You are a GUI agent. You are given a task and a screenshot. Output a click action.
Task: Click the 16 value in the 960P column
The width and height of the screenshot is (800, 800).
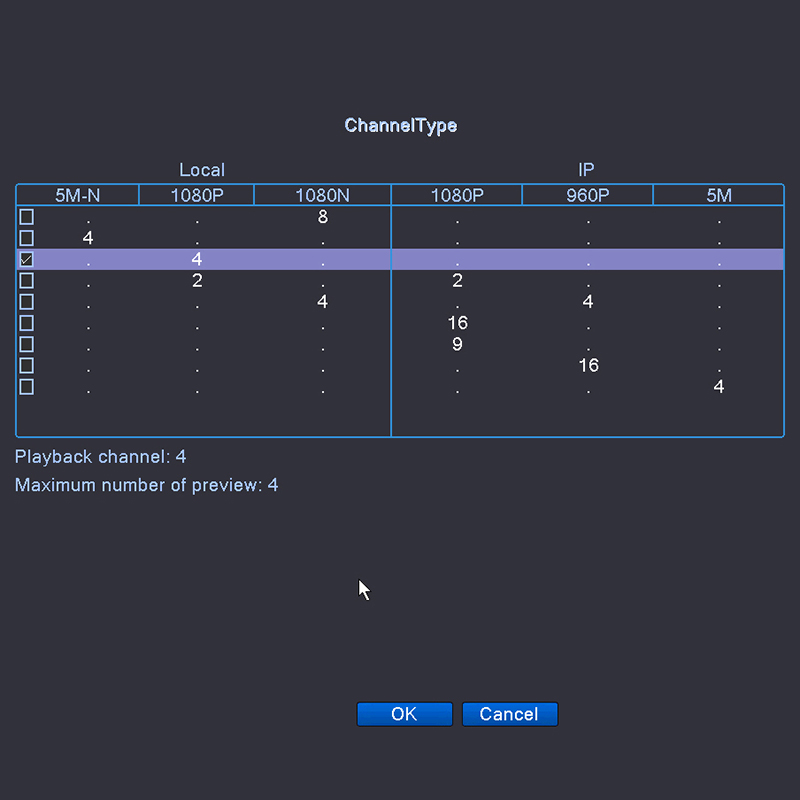(588, 365)
